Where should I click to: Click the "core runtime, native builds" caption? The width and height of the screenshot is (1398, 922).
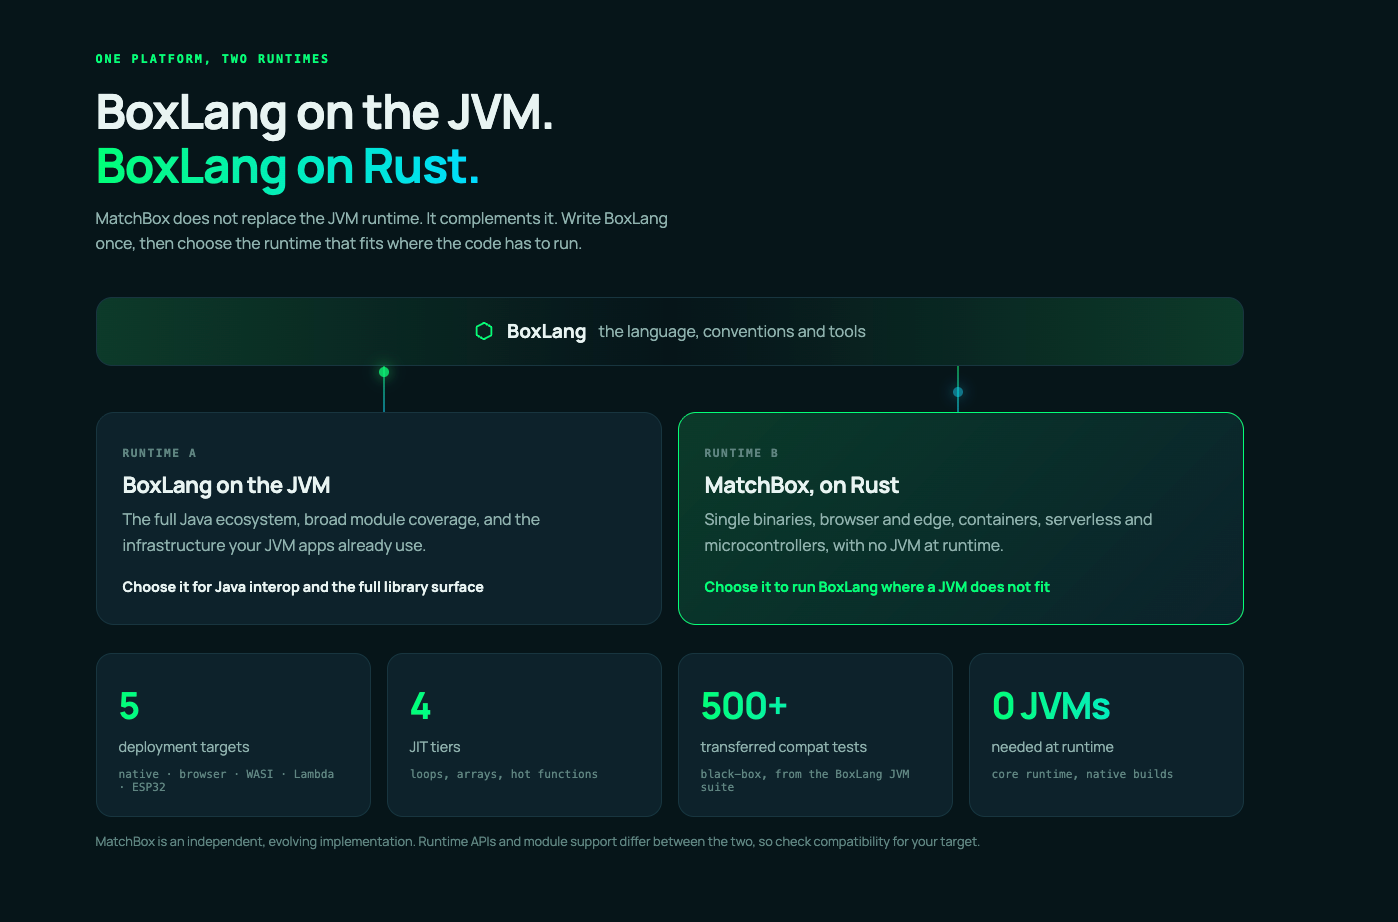point(1082,774)
